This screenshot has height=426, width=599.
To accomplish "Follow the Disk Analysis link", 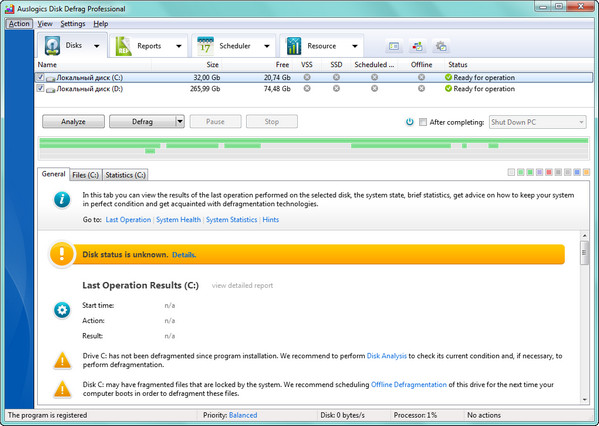I will pyautogui.click(x=387, y=356).
